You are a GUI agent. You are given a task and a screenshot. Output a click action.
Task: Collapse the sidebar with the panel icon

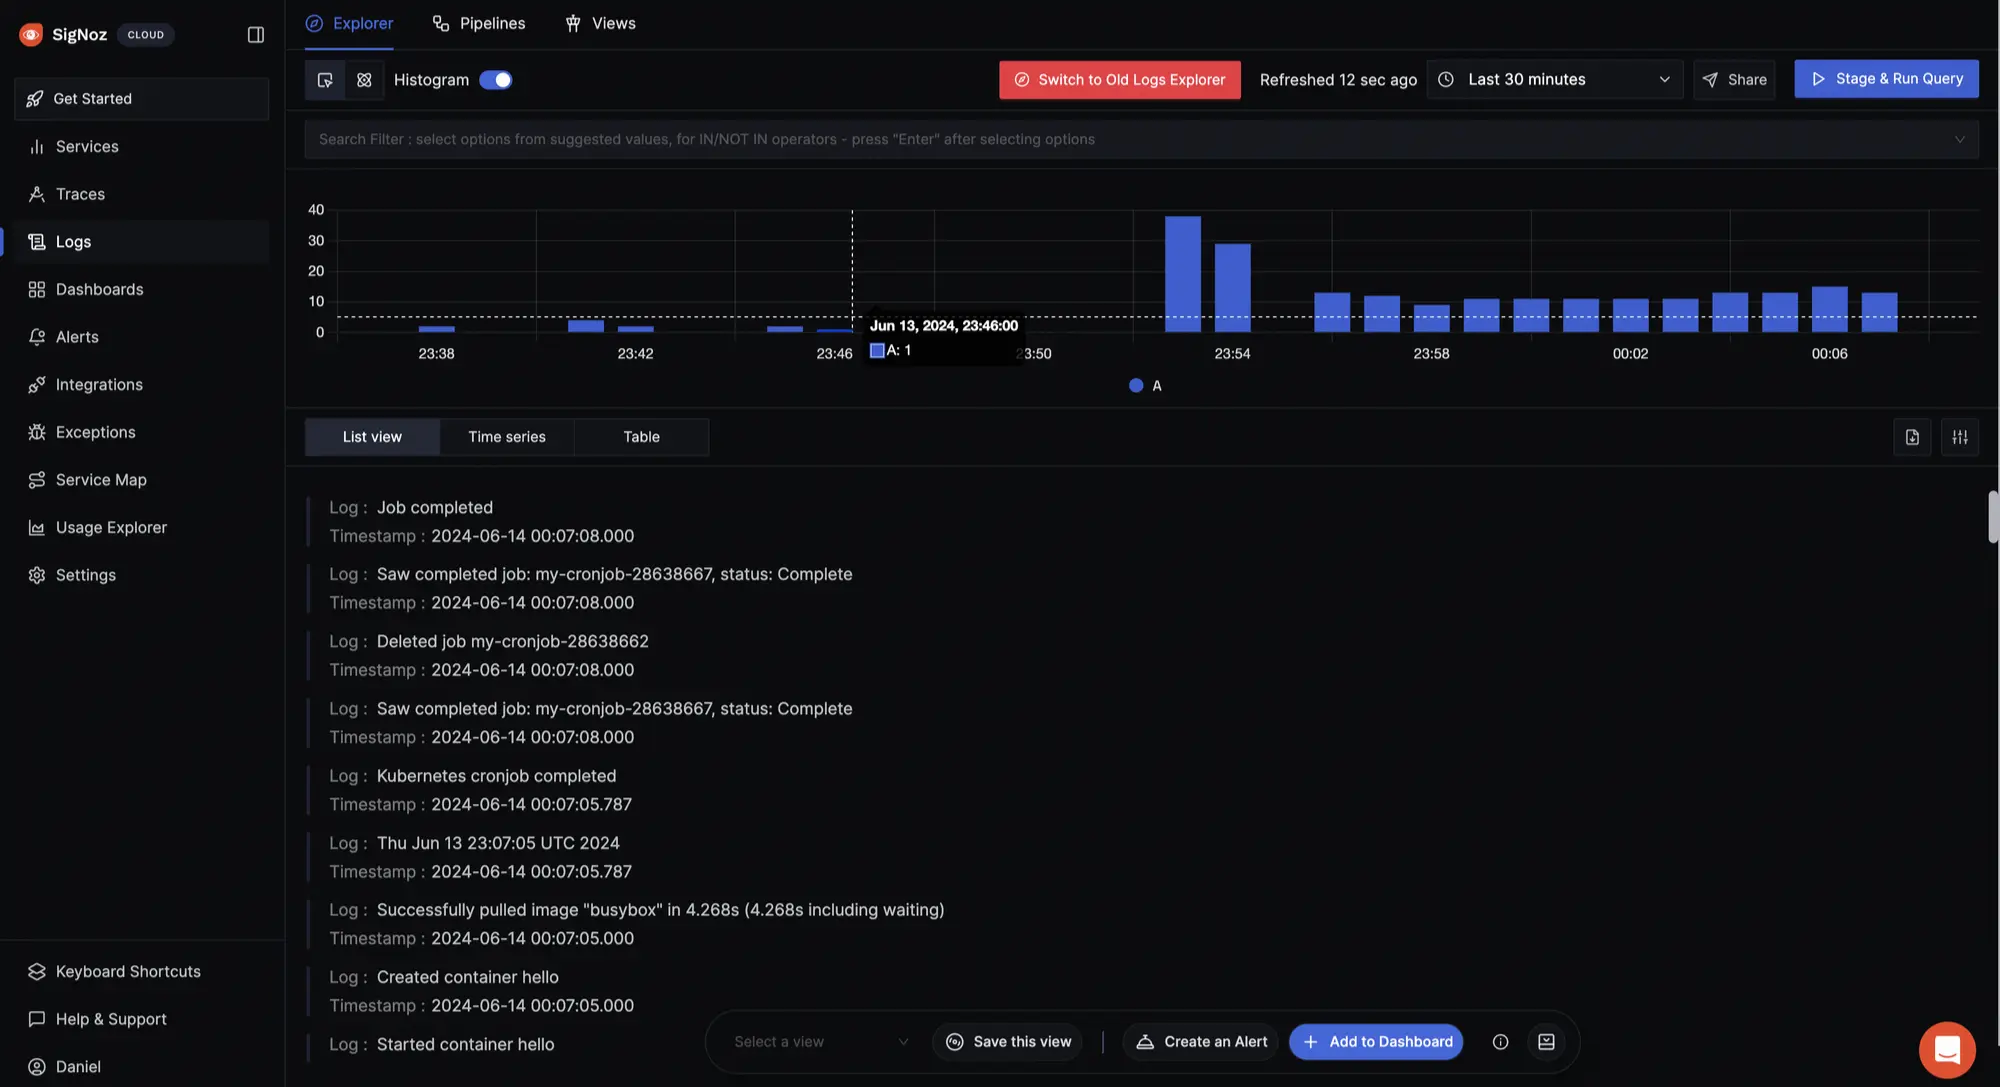pos(256,35)
